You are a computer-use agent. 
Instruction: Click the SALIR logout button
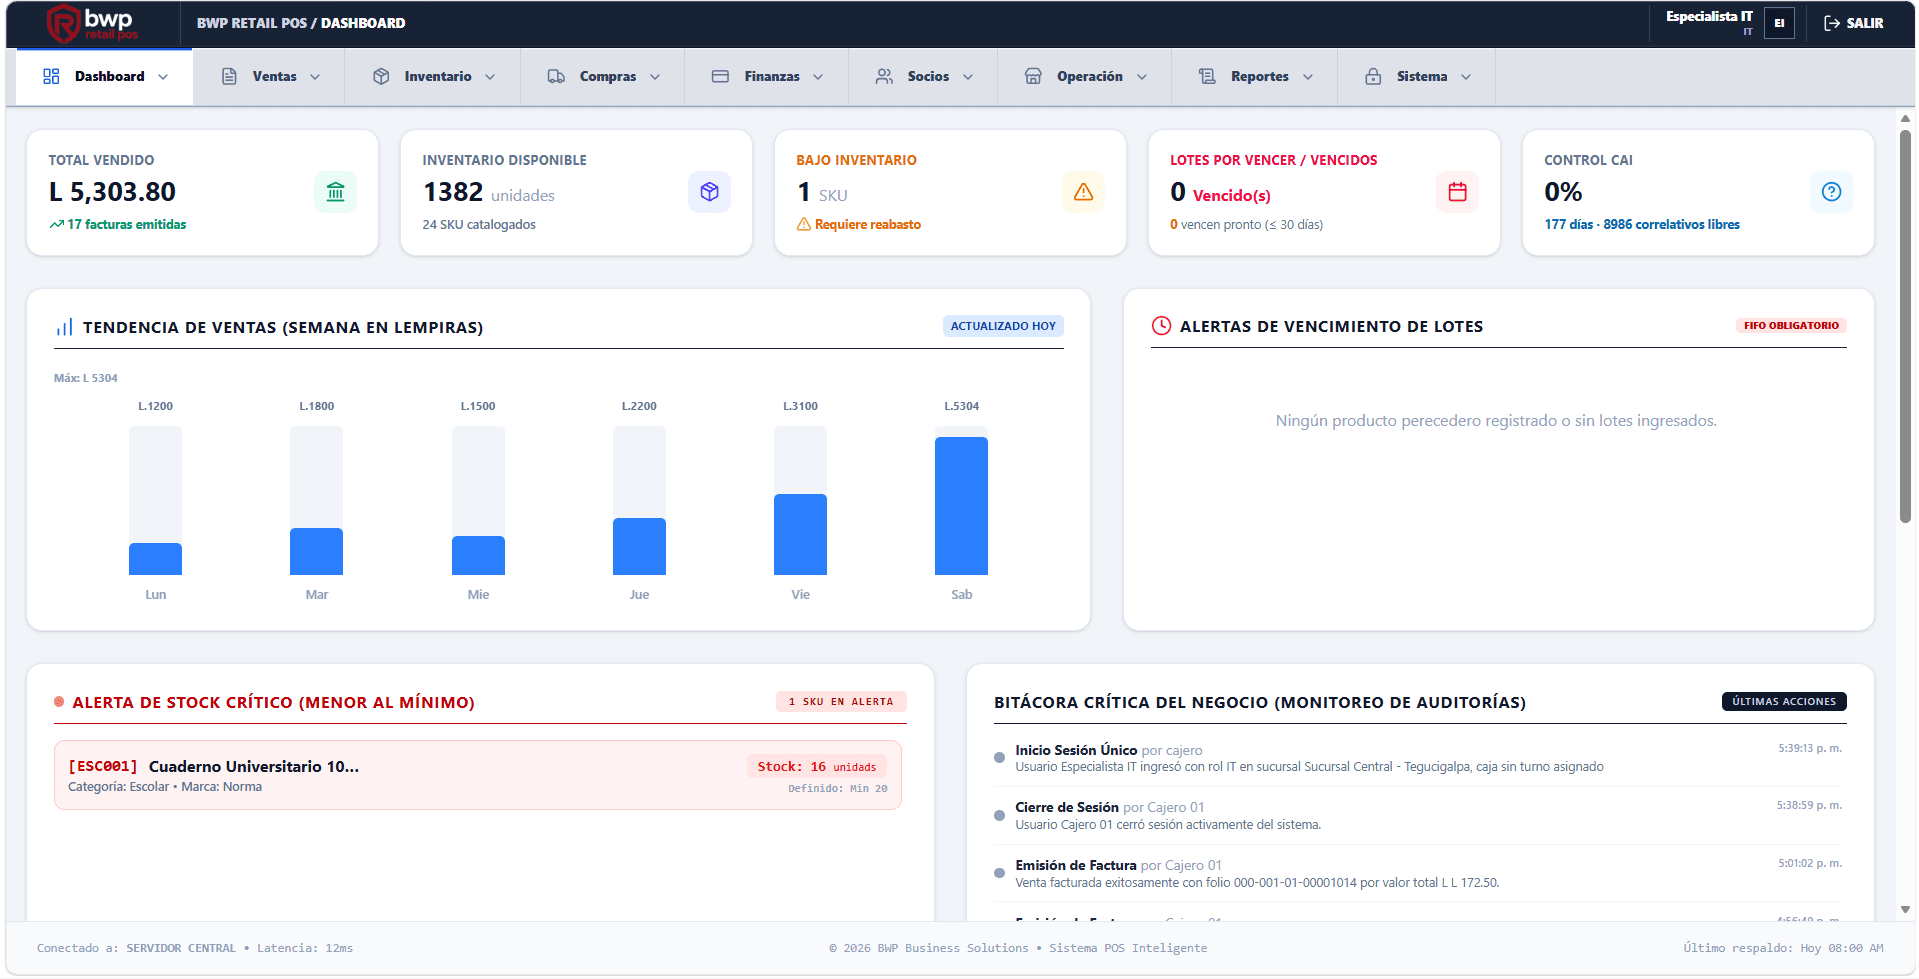point(1853,23)
